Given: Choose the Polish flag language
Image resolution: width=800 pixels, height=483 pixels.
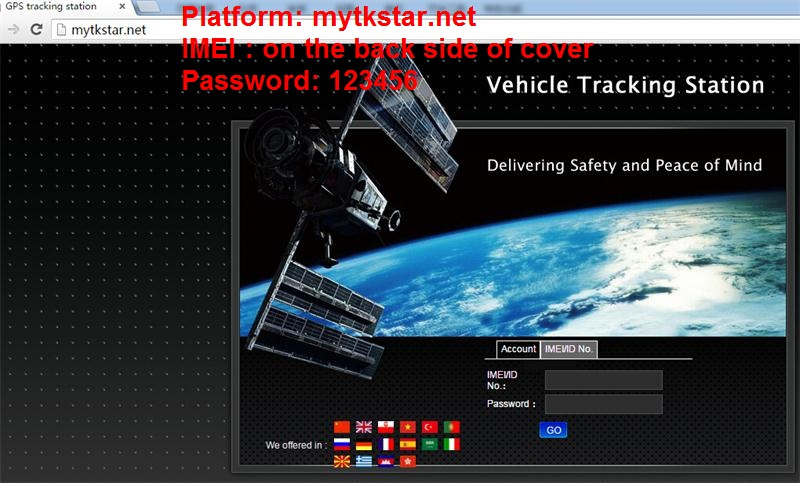Looking at the screenshot, I should (386, 427).
